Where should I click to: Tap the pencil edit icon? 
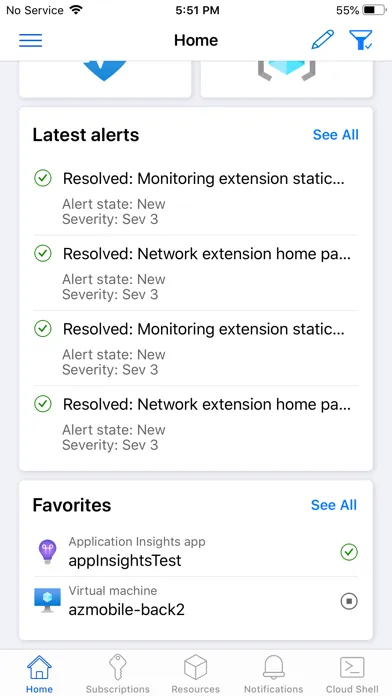(323, 40)
